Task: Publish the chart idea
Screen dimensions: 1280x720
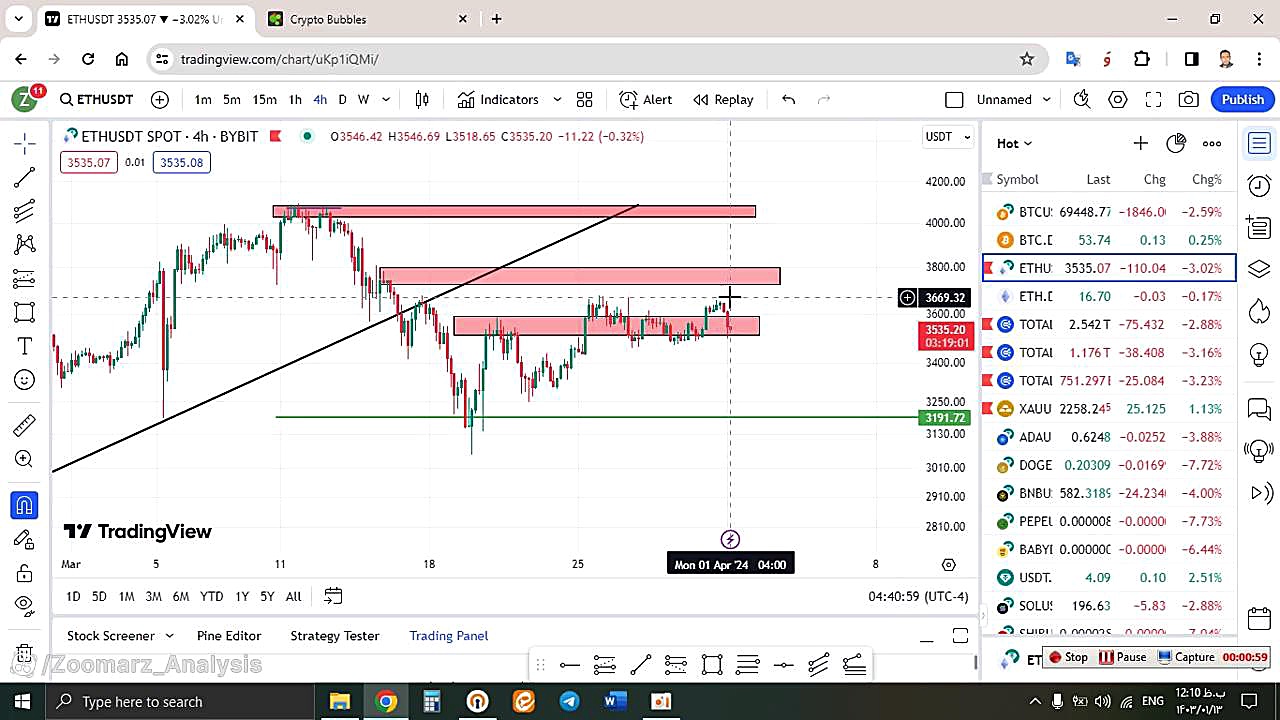Action: [1243, 99]
